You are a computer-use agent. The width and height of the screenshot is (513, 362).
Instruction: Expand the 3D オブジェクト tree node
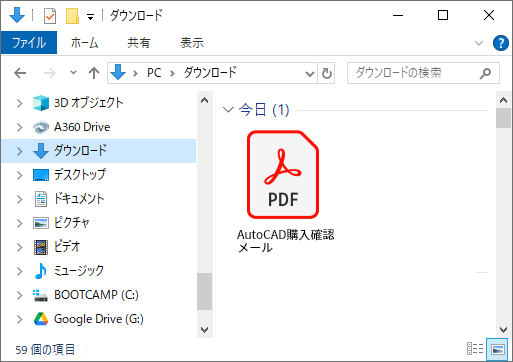[x=20, y=103]
